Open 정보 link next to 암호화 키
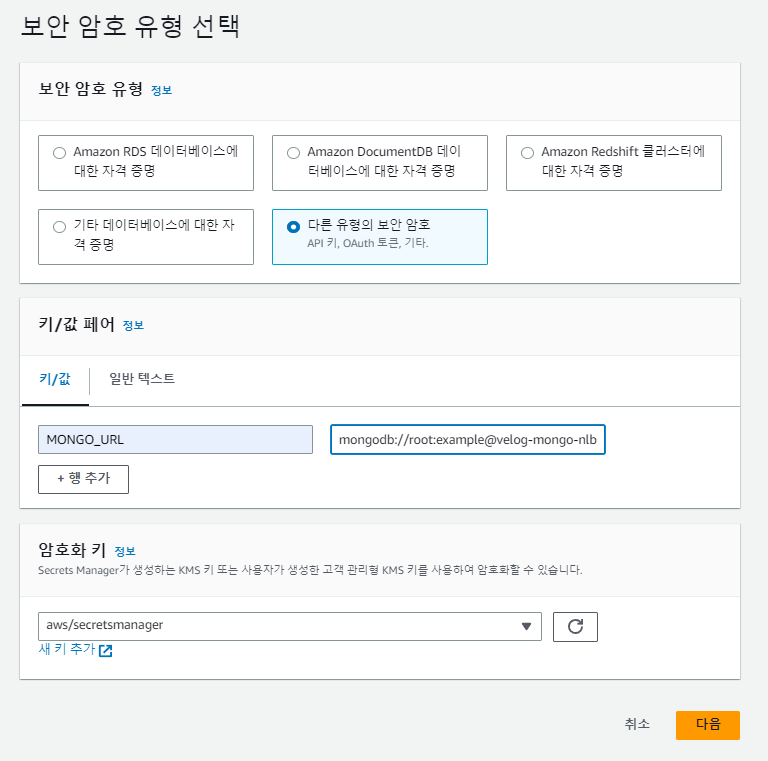The height and width of the screenshot is (761, 768). [x=125, y=551]
